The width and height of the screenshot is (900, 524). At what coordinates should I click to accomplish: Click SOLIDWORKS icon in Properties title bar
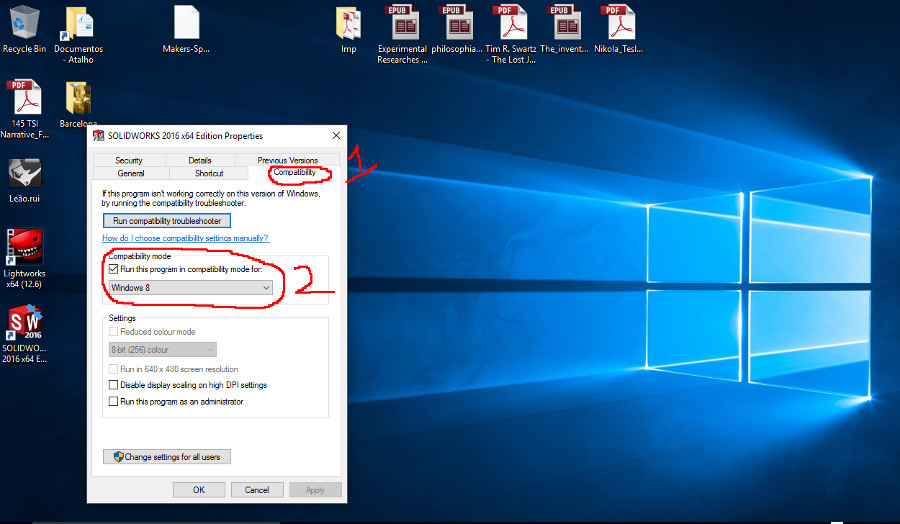pyautogui.click(x=99, y=135)
